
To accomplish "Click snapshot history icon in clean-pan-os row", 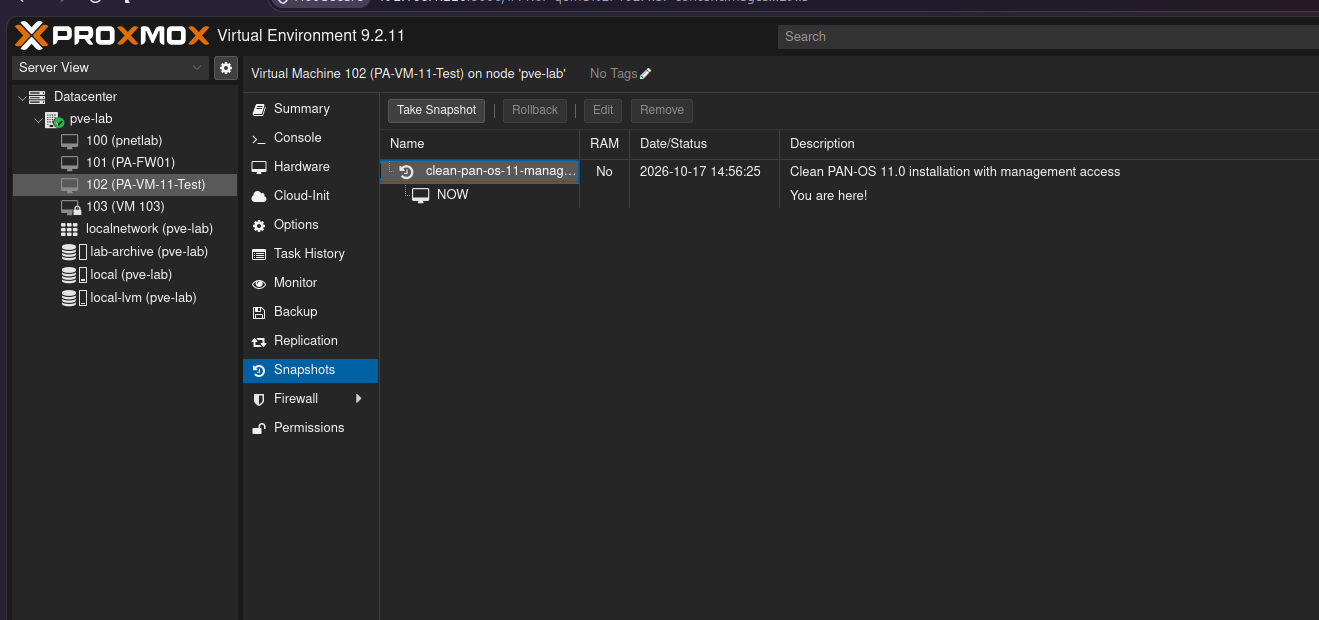I will click(x=406, y=172).
